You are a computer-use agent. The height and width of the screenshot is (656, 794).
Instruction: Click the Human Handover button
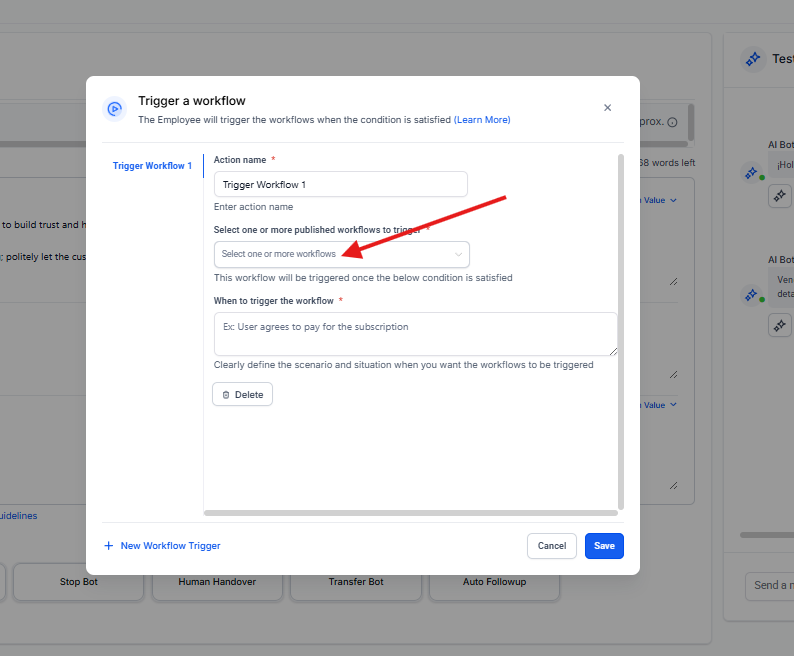tap(217, 581)
